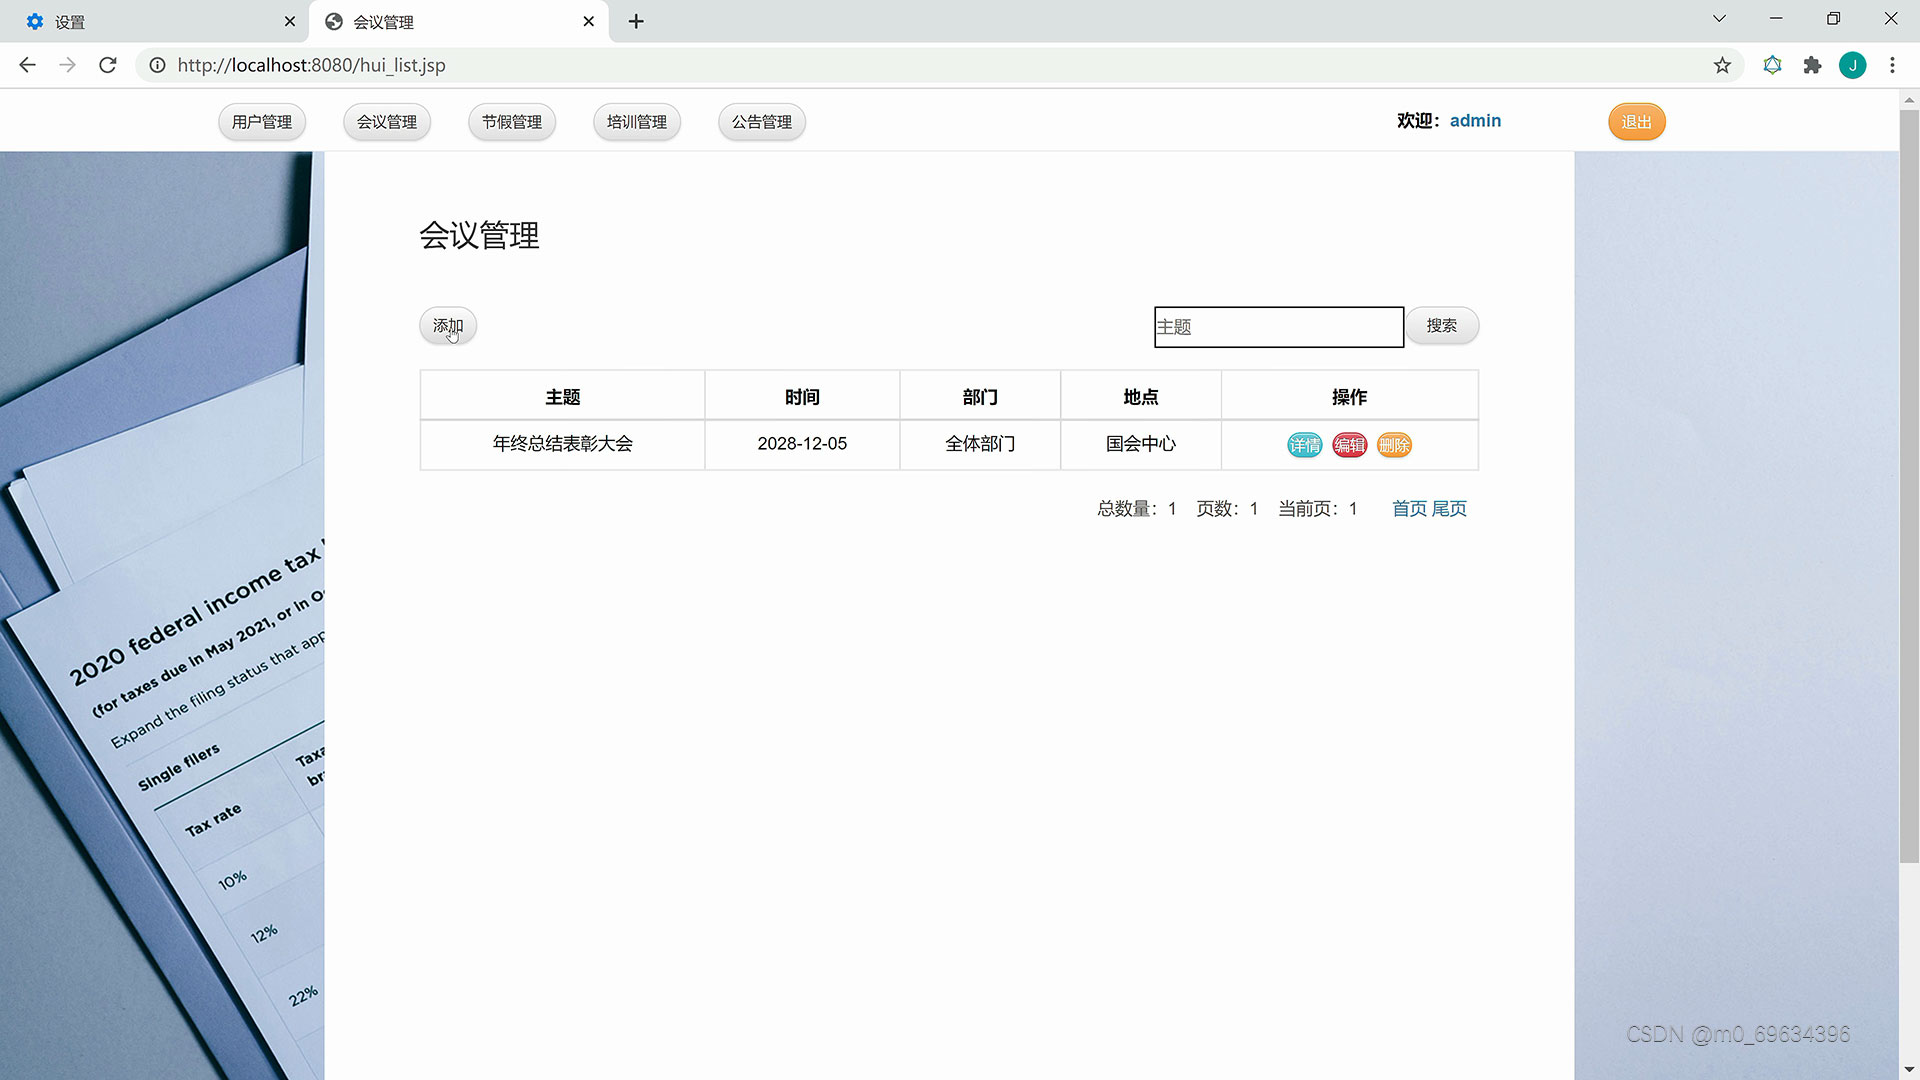Viewport: 1920px width, 1080px height.
Task: Expand the tab search dropdown arrow
Action: click(1719, 19)
